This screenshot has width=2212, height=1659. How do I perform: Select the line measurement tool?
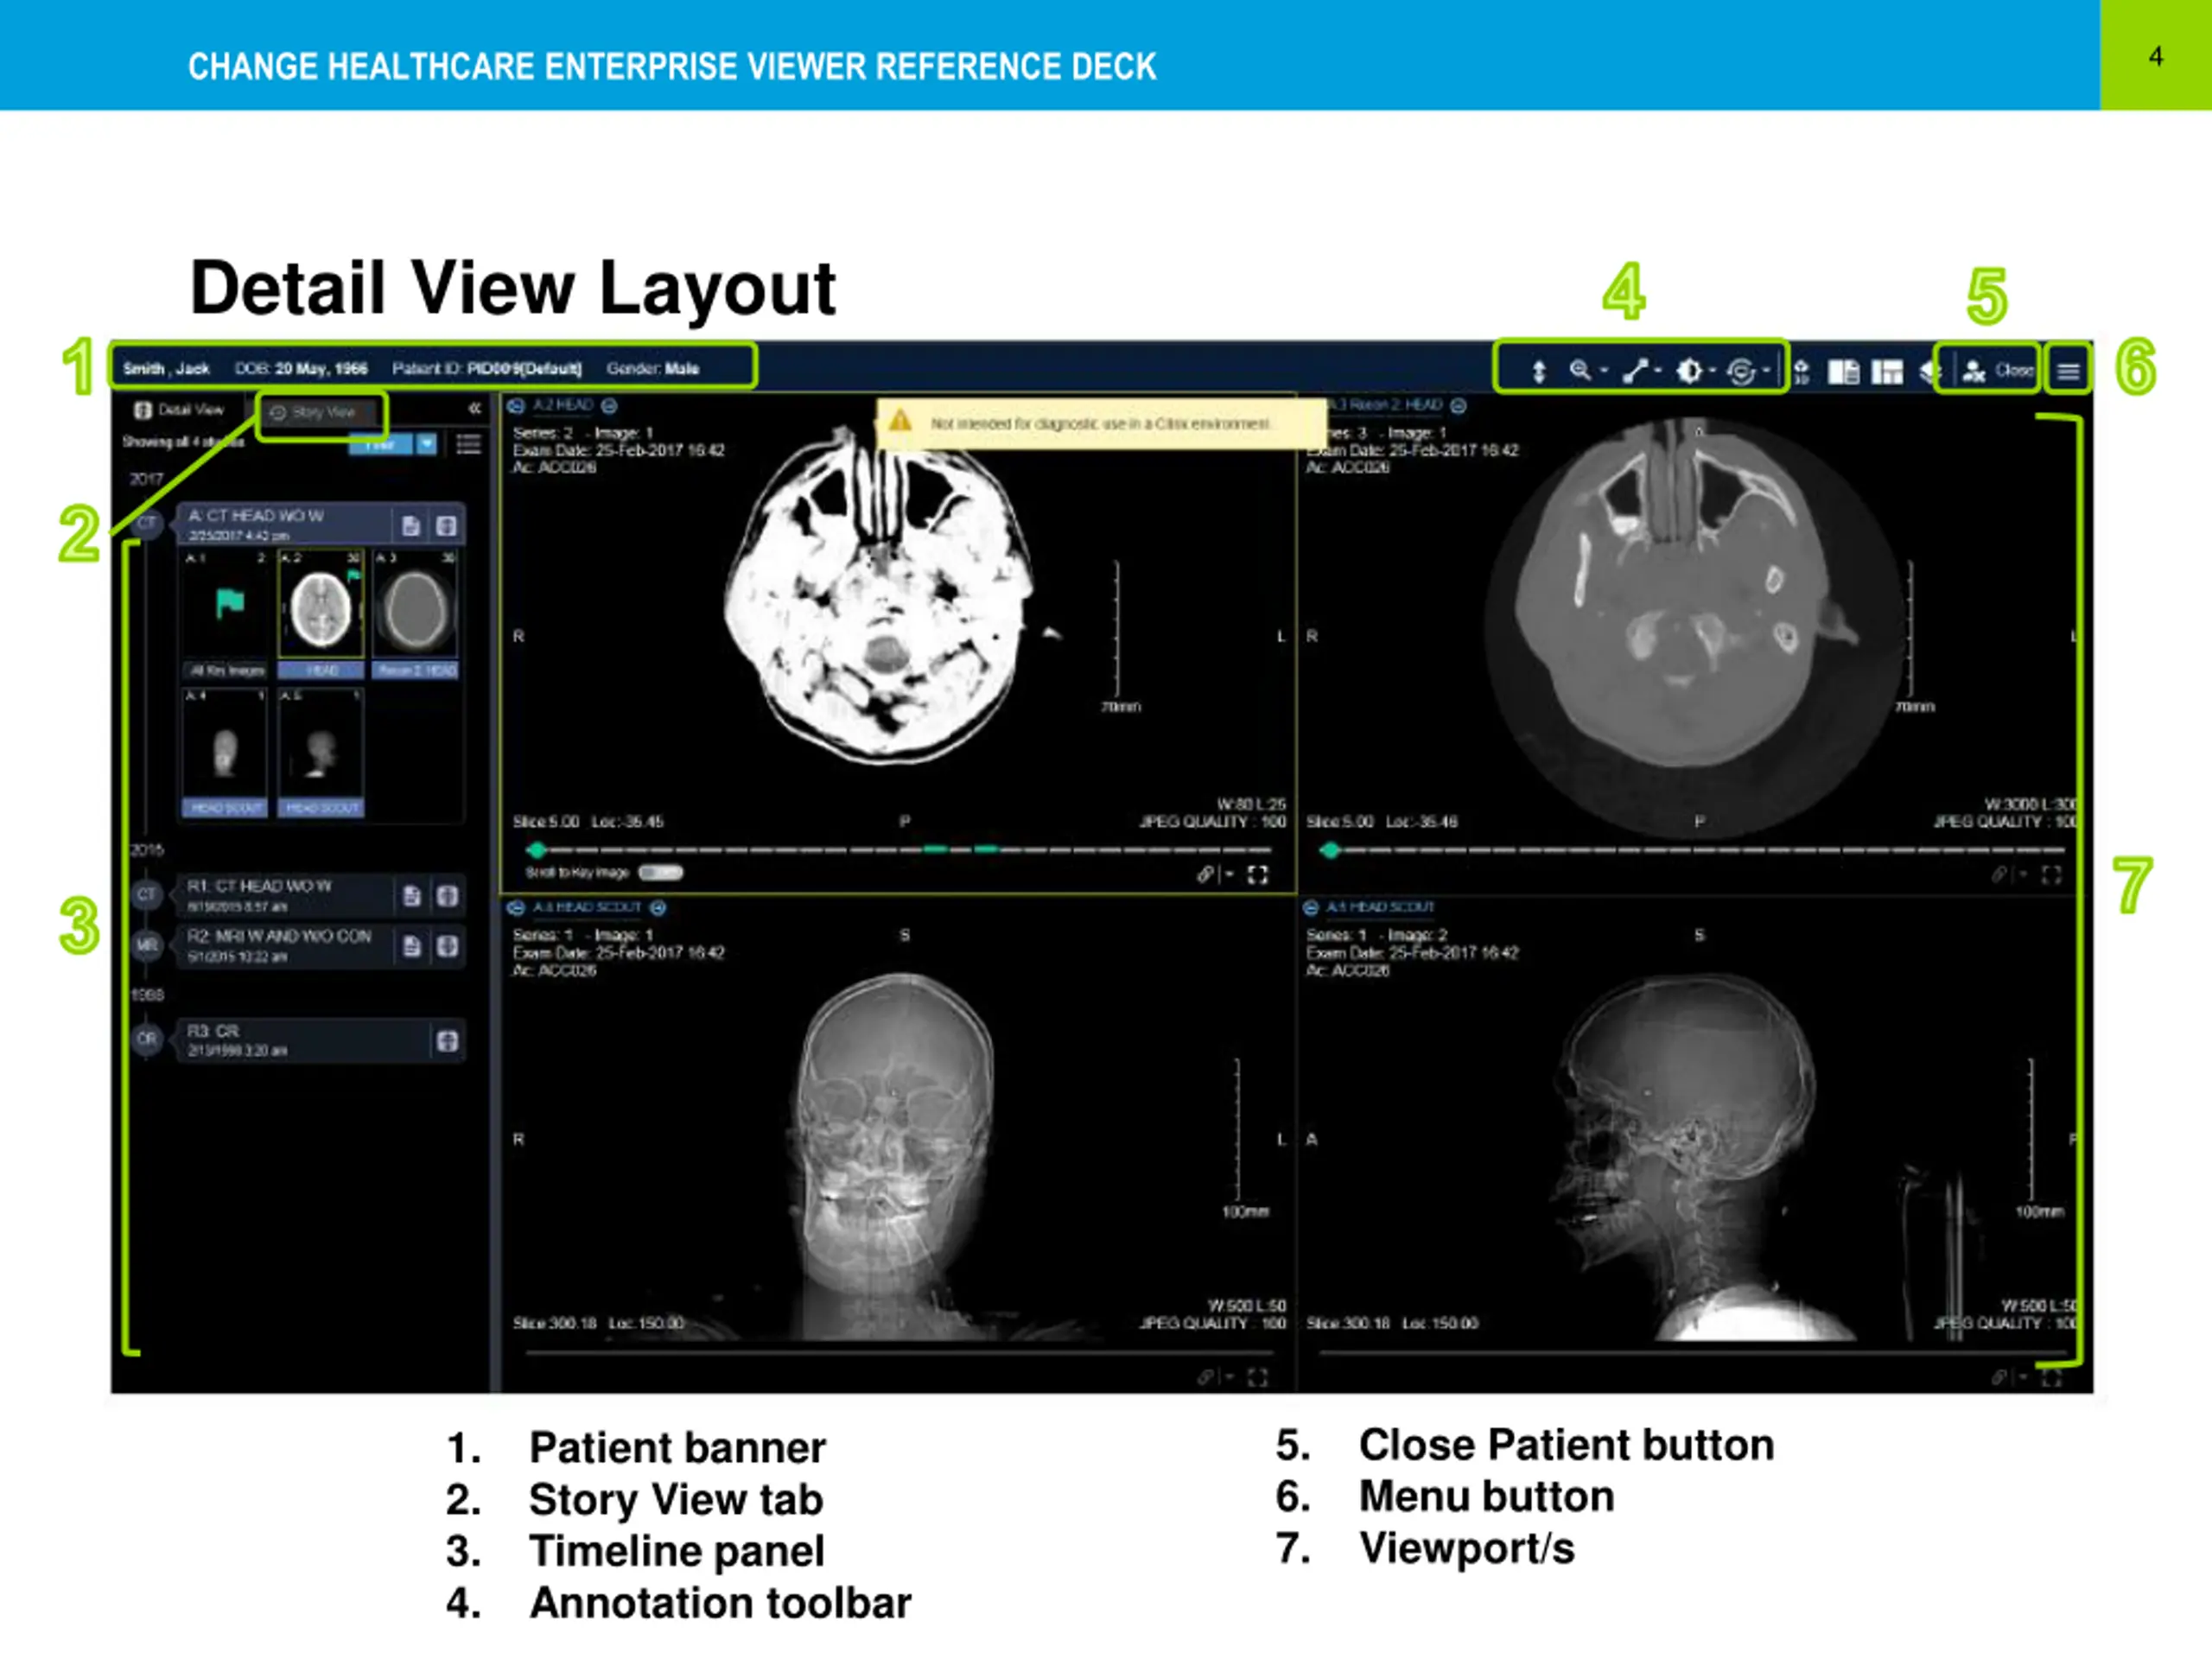pos(1635,371)
